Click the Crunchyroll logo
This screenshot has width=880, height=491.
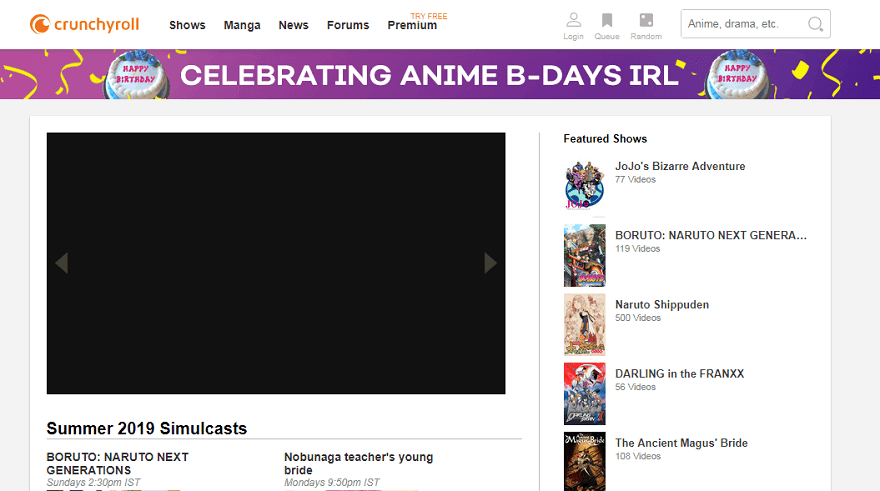(x=84, y=24)
